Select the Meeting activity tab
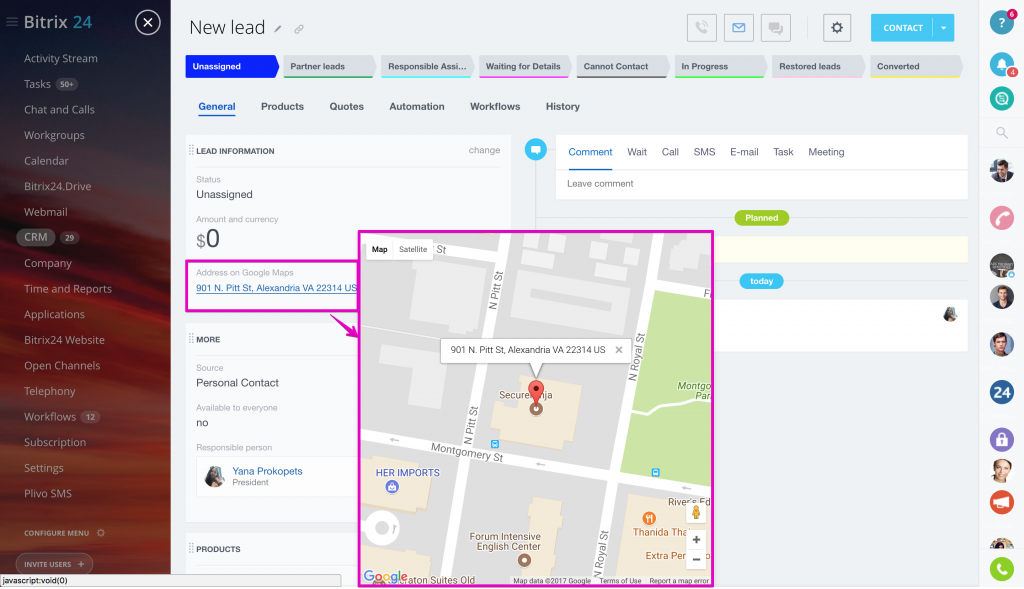The height and width of the screenshot is (589, 1024). click(x=826, y=152)
